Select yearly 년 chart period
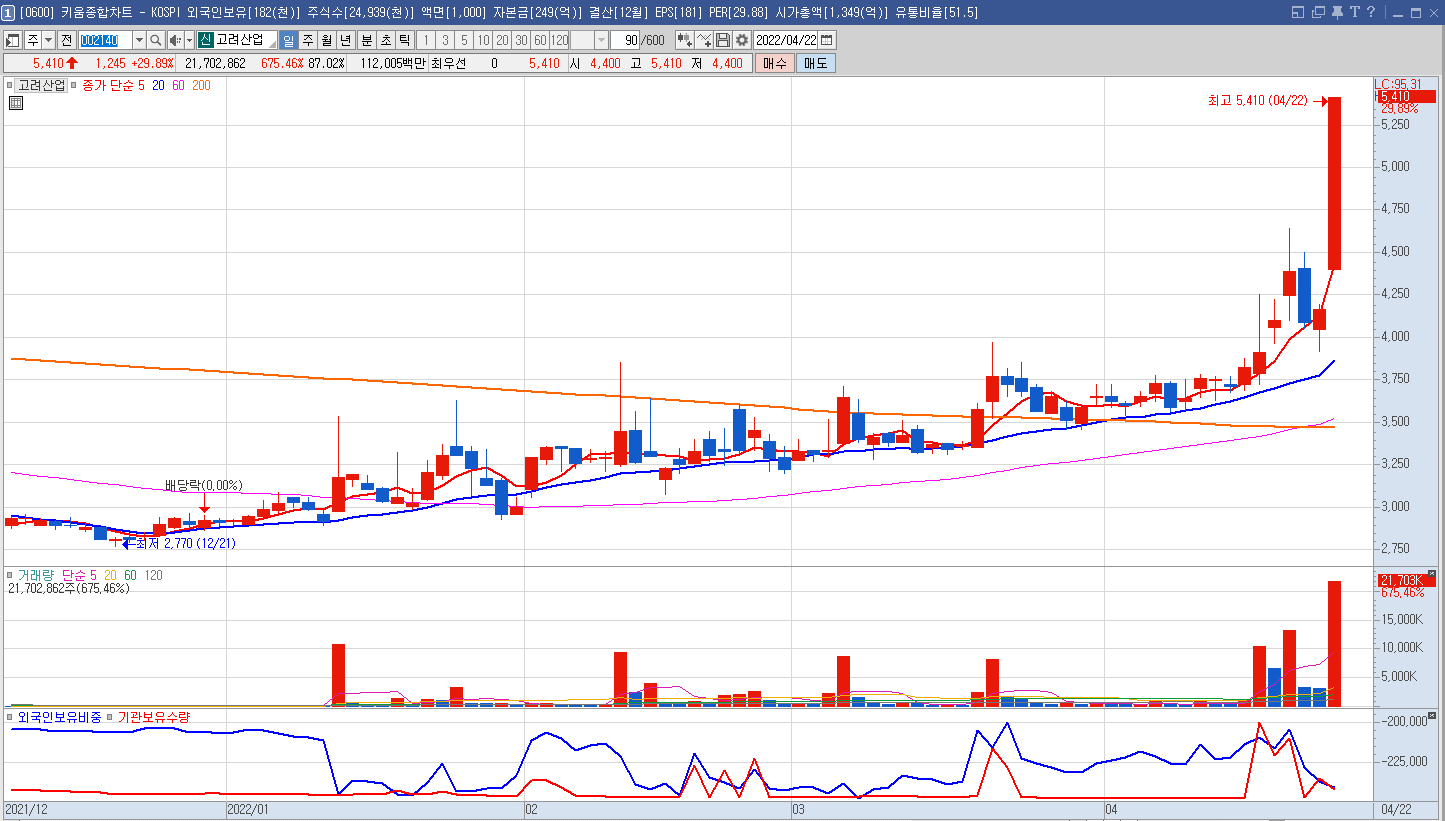1445x821 pixels. (x=345, y=40)
